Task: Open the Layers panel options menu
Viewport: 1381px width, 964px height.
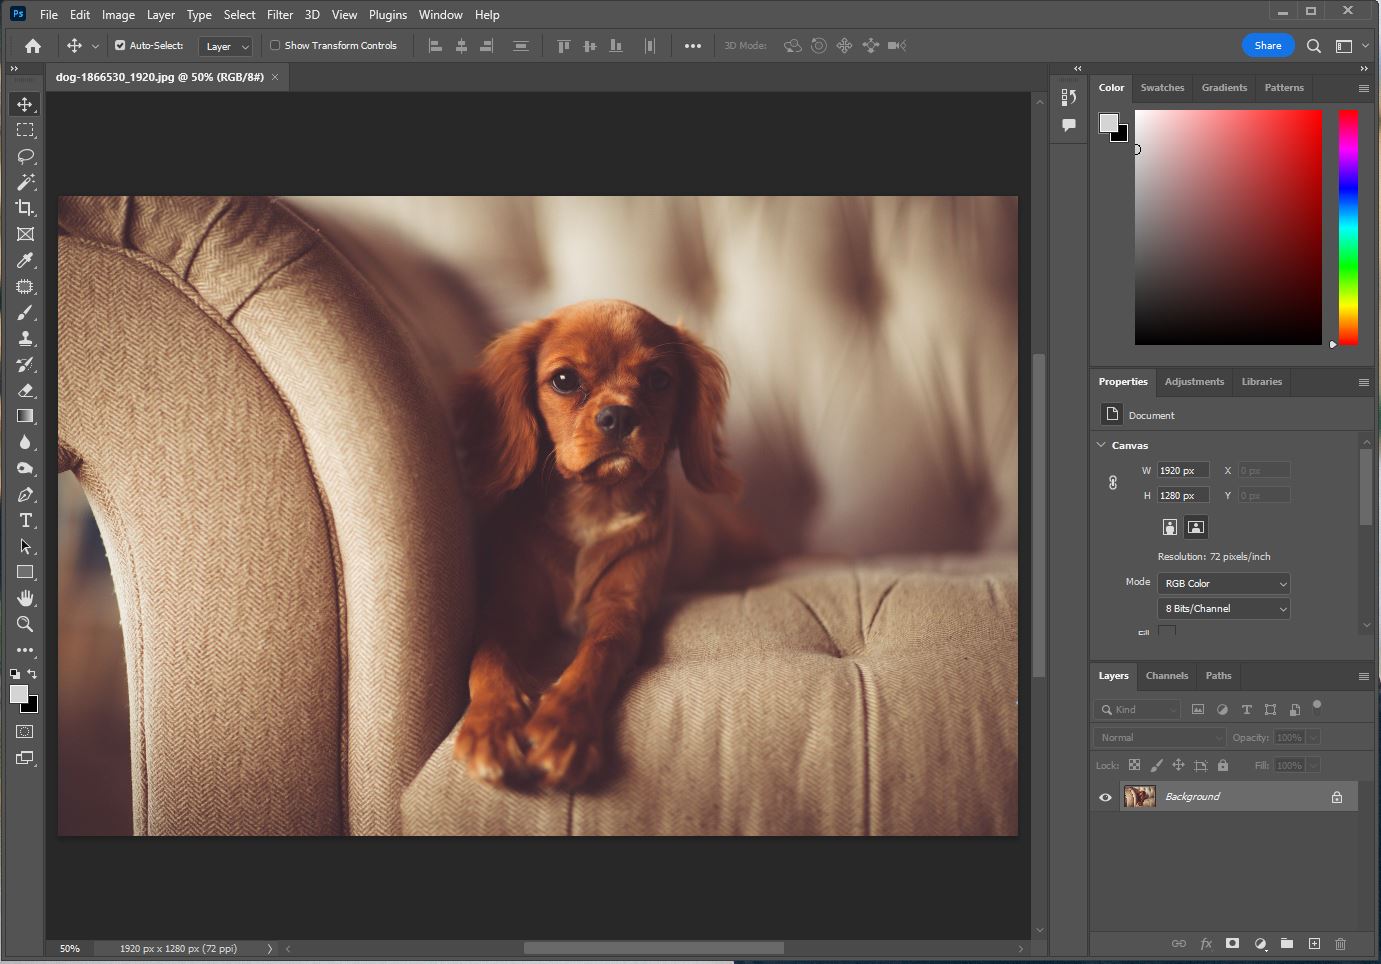Action: pos(1363,676)
